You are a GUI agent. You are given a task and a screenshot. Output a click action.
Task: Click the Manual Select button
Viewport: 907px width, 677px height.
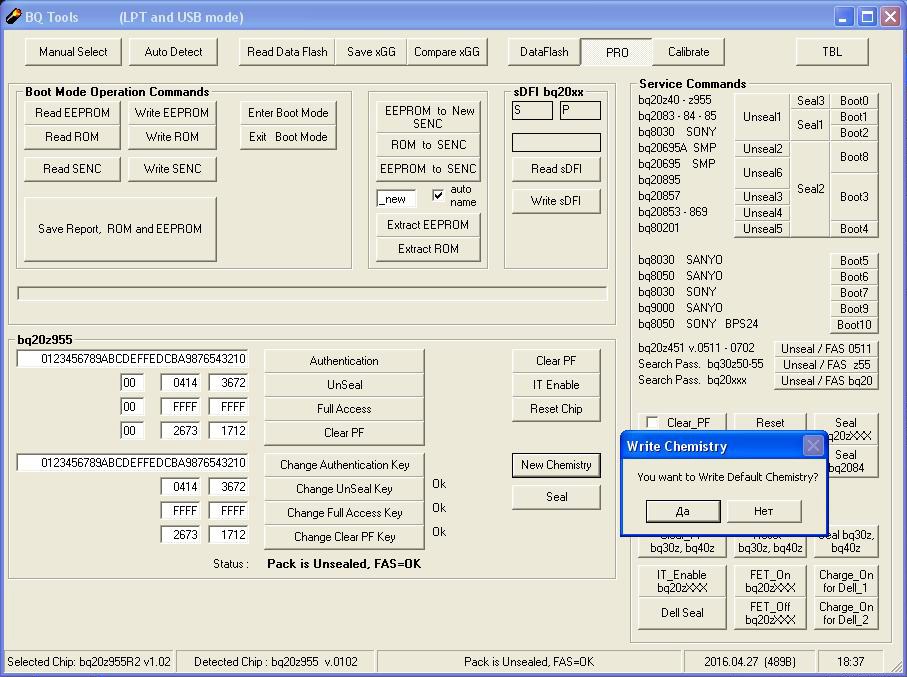pos(73,52)
